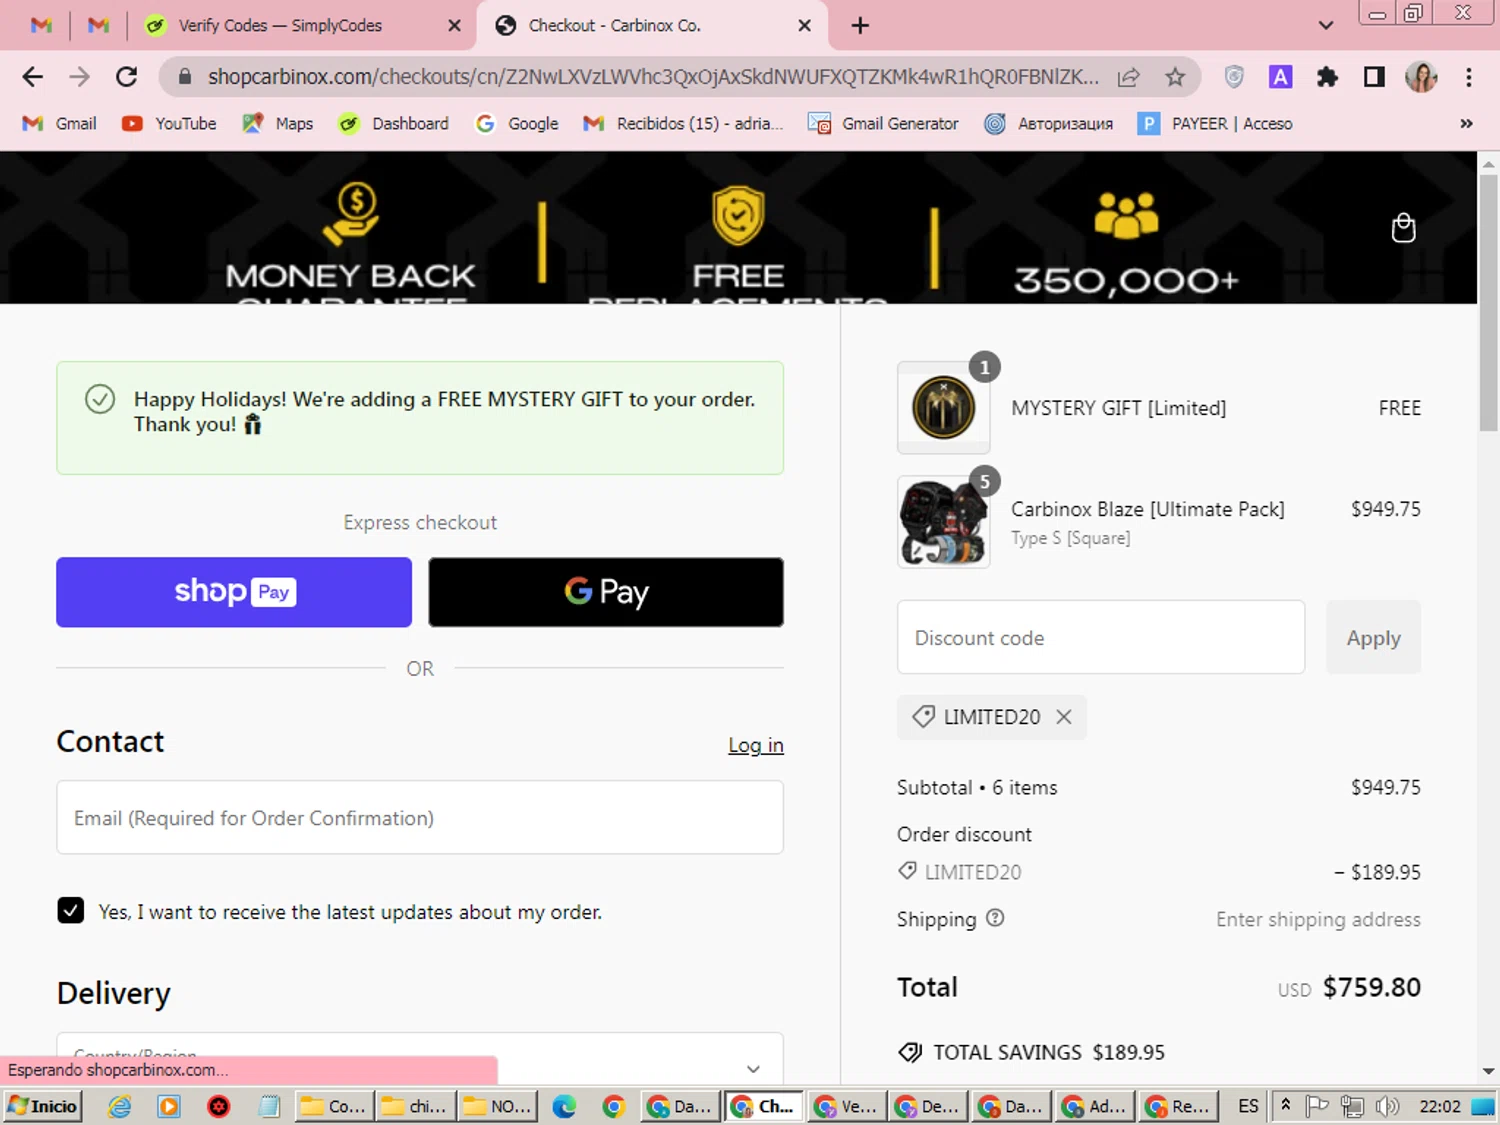Open a new browser tab
The height and width of the screenshot is (1125, 1500).
(860, 25)
